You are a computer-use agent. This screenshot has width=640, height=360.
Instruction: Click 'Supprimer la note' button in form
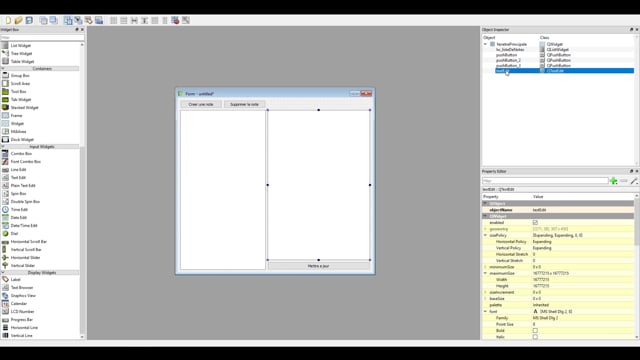244,104
